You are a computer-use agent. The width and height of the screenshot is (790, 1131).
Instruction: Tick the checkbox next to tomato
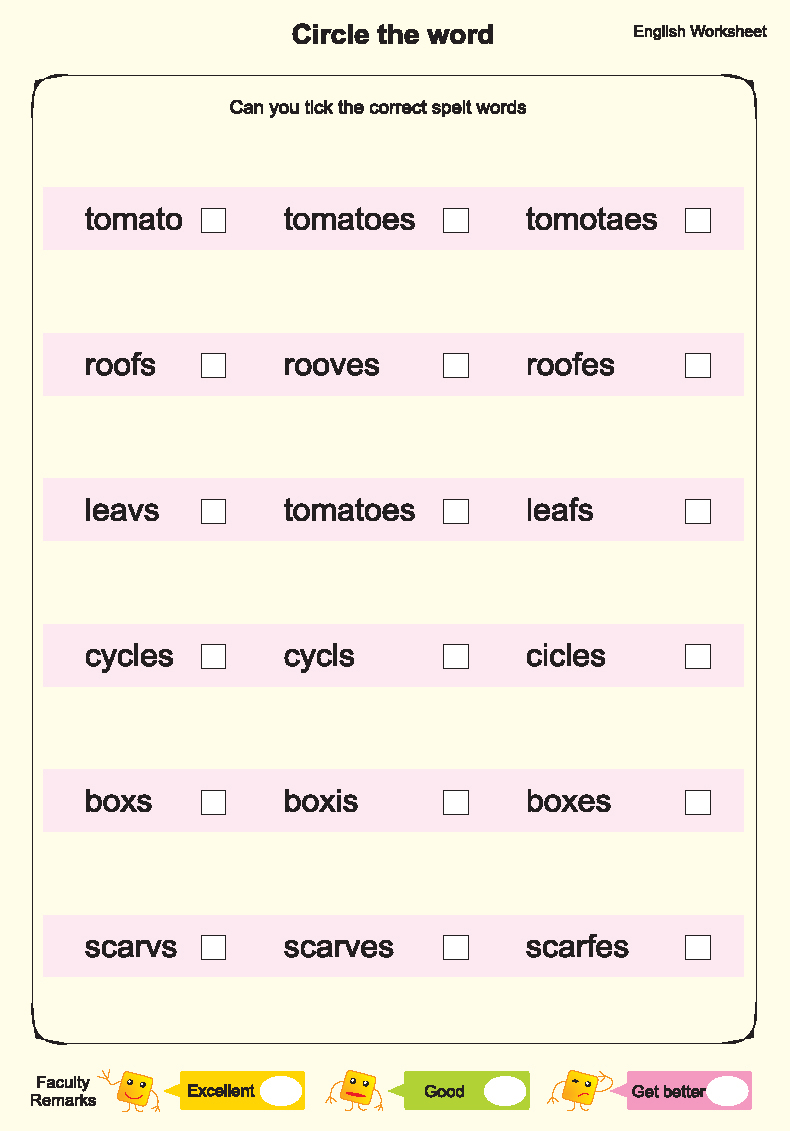click(x=214, y=221)
